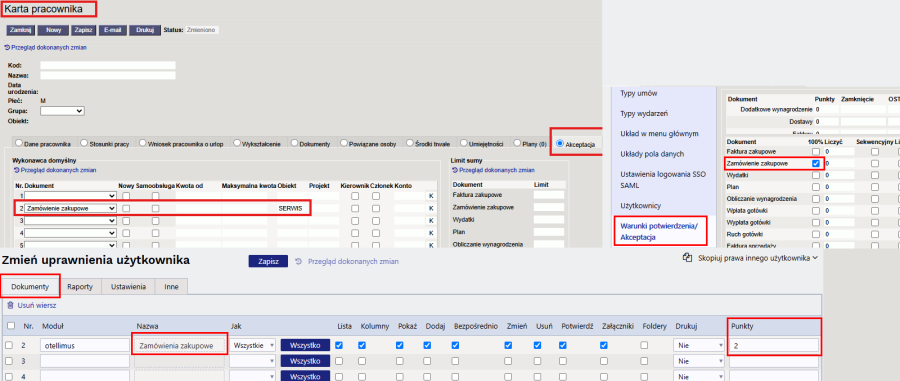
Task: Click the copy icon beside Skopiuj prawa innego użytkownika
Action: [687, 258]
